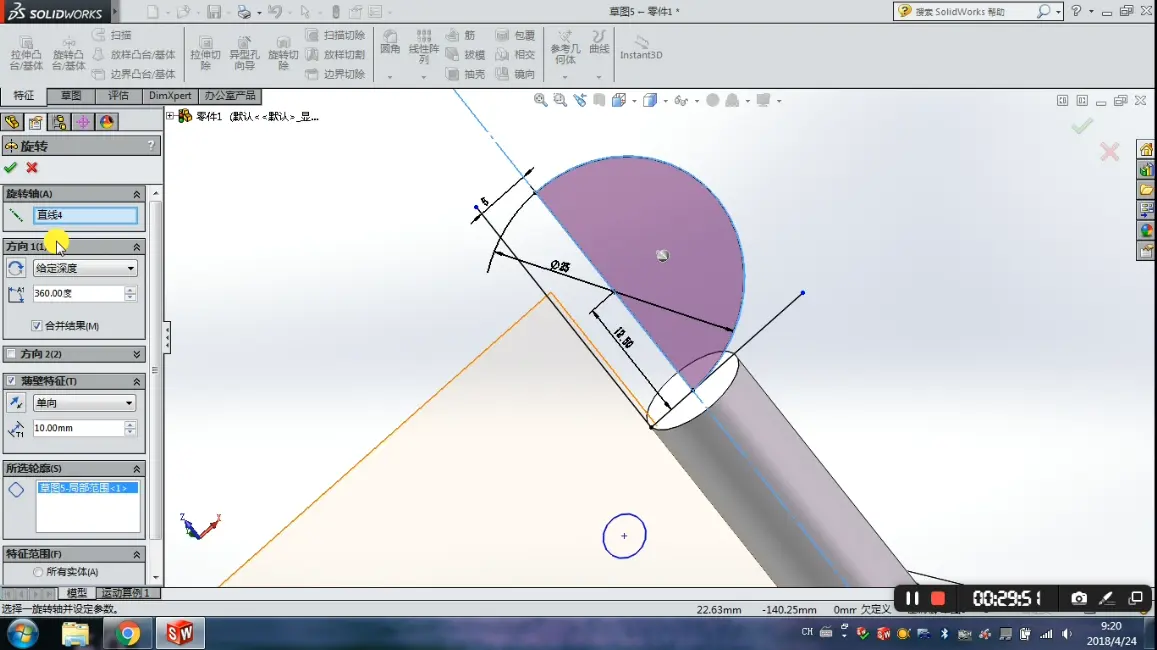Switch to the 特征 ribbon tab
The height and width of the screenshot is (650, 1157).
(x=24, y=96)
